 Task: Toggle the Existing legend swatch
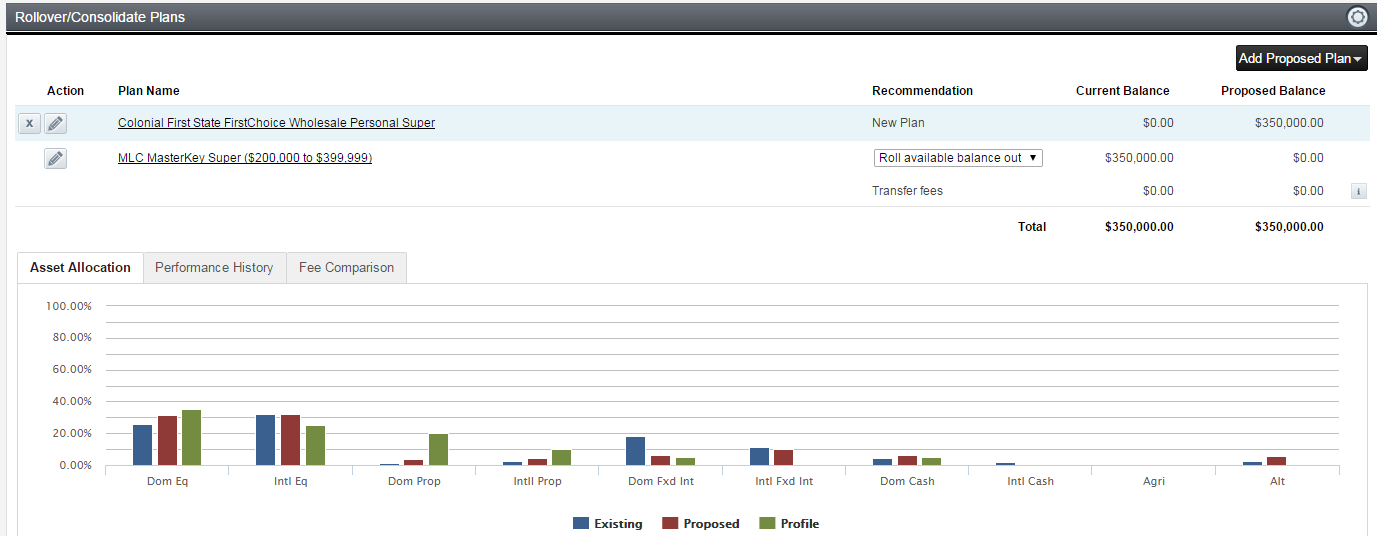[581, 523]
